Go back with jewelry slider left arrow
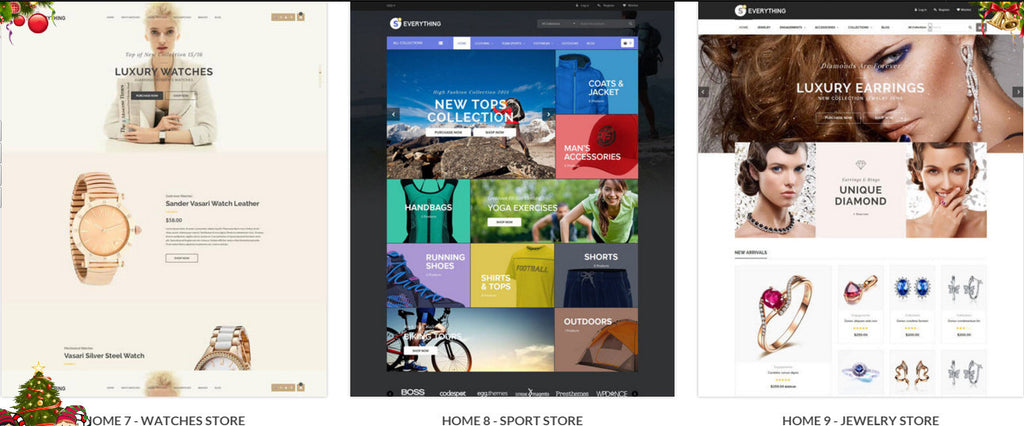 click(703, 92)
